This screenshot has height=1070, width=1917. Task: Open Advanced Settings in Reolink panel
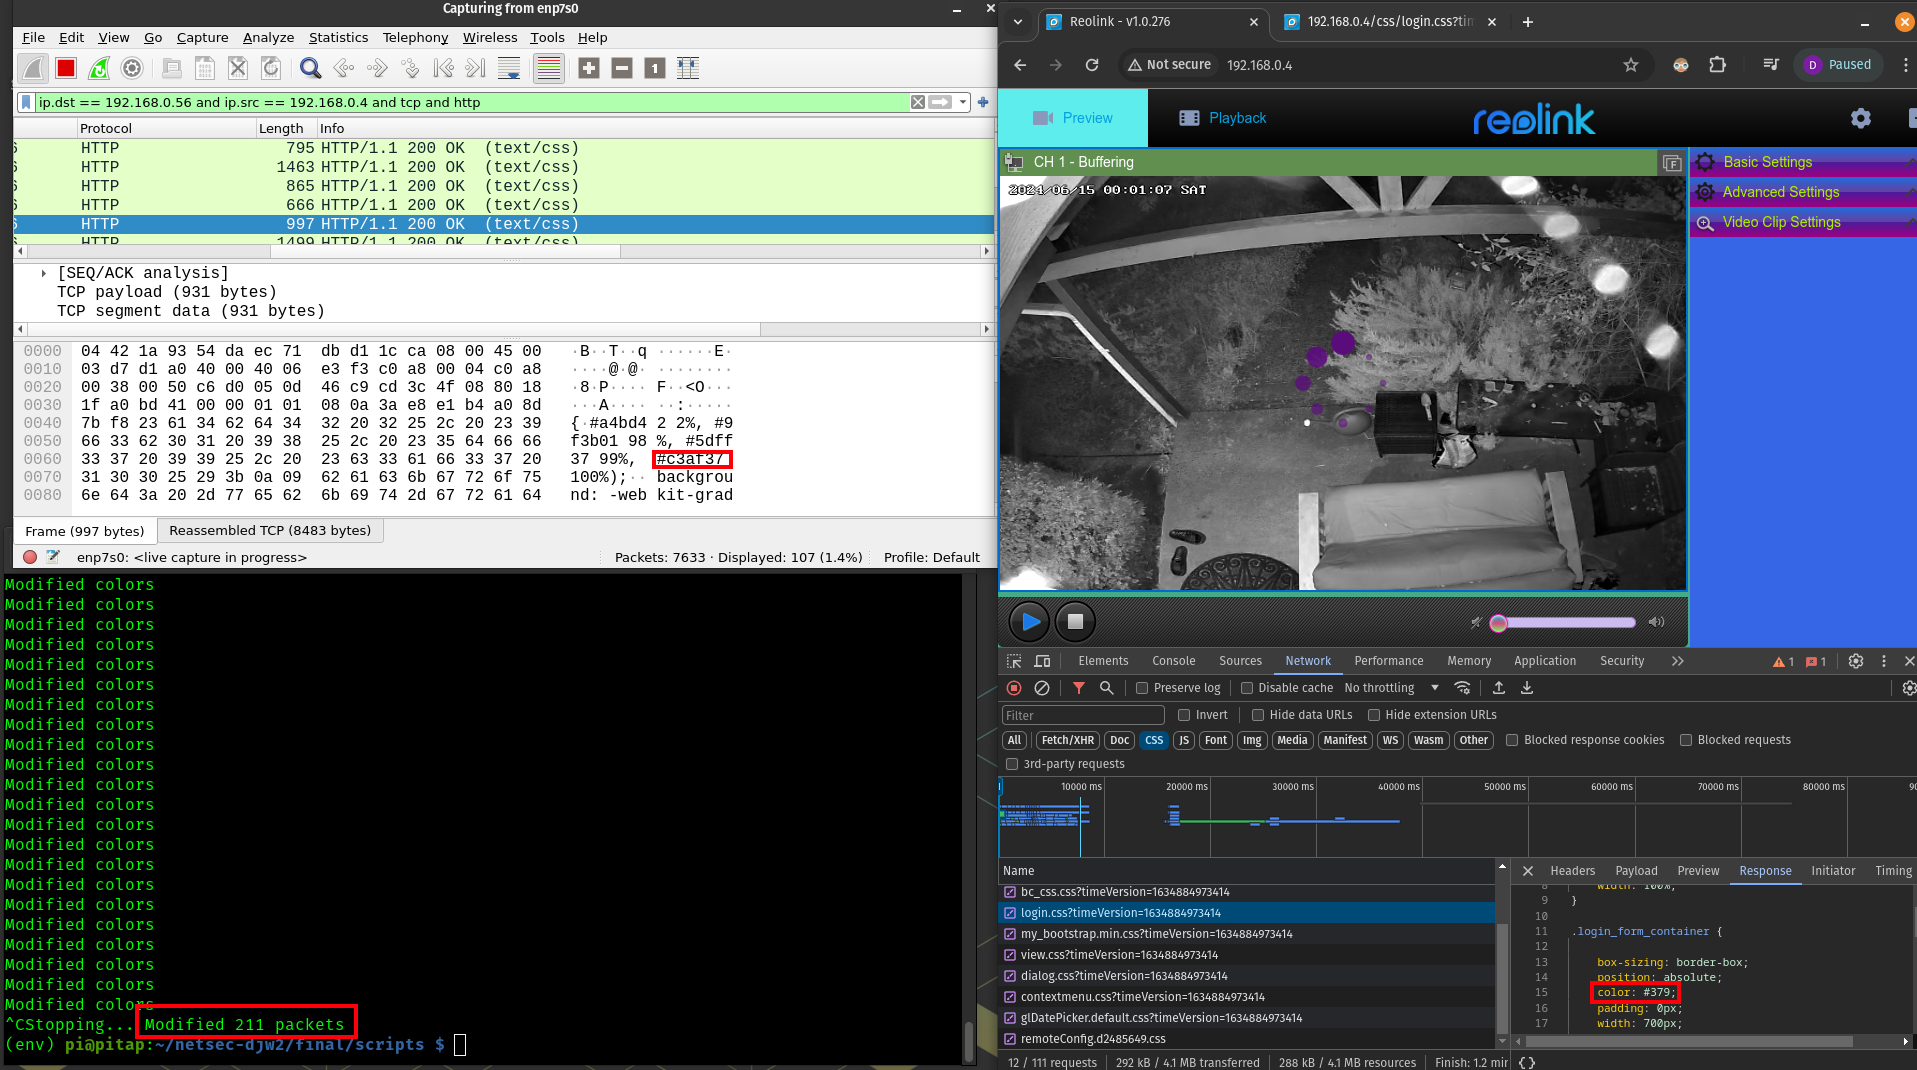(1780, 192)
